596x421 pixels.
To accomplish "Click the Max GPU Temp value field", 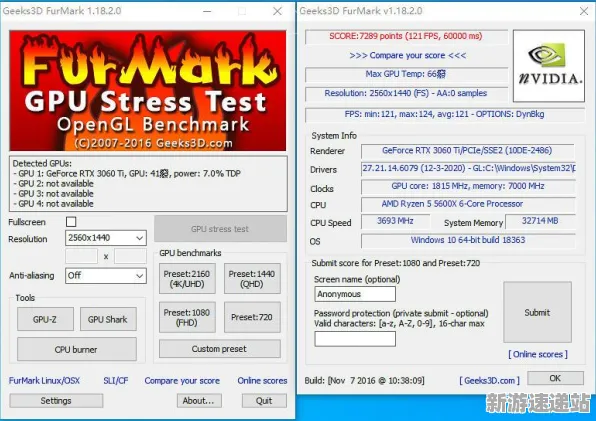I will [x=406, y=74].
